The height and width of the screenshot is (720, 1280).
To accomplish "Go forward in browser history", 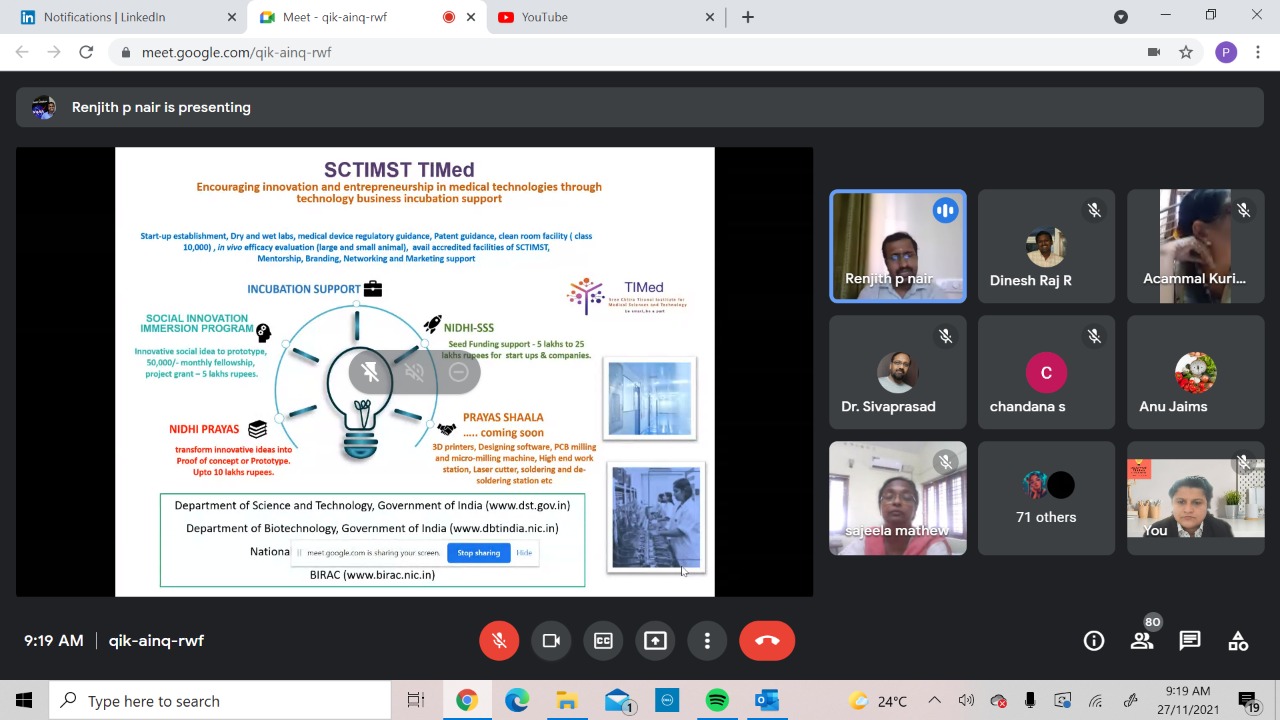I will coord(54,52).
